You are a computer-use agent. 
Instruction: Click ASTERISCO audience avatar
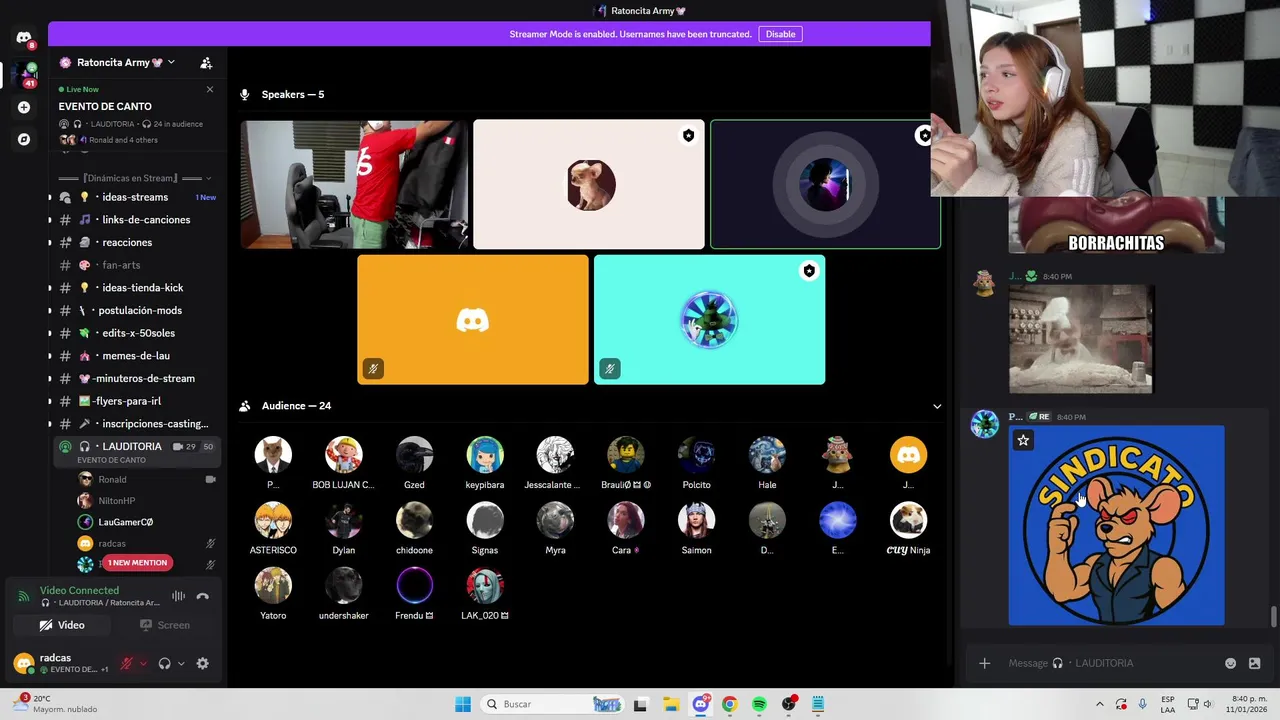pos(273,520)
